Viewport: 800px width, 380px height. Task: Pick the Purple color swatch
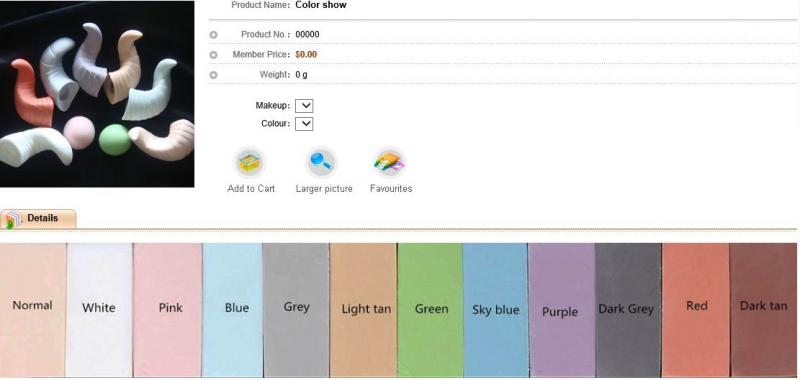click(x=562, y=310)
